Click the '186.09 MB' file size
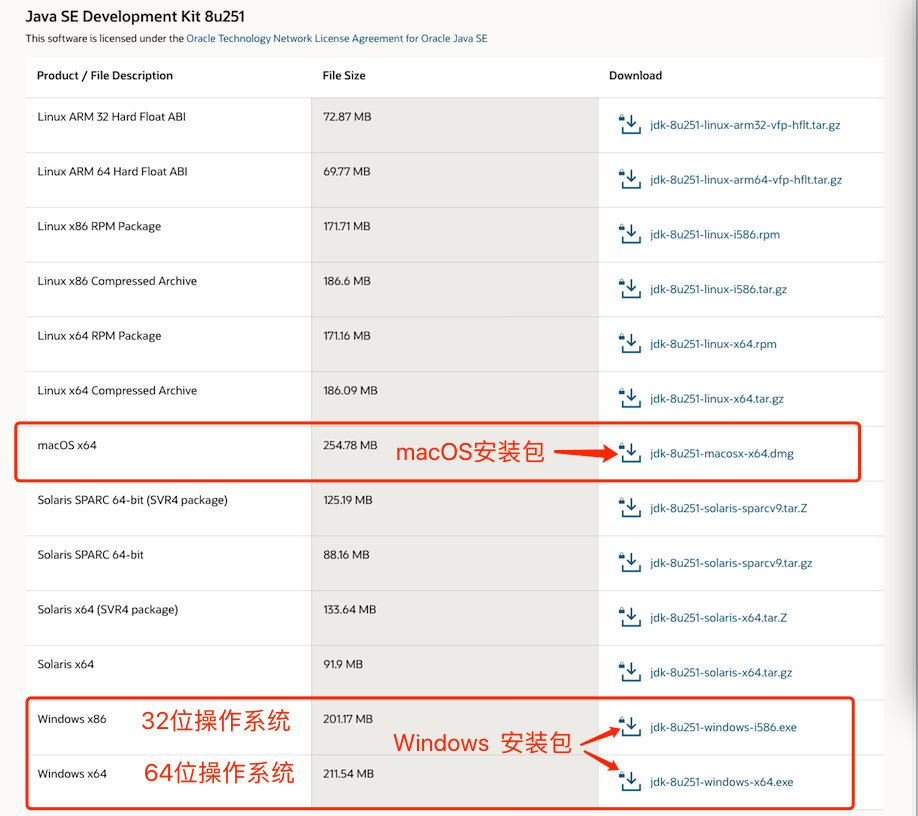Screen dimensions: 918x816 tap(350, 390)
